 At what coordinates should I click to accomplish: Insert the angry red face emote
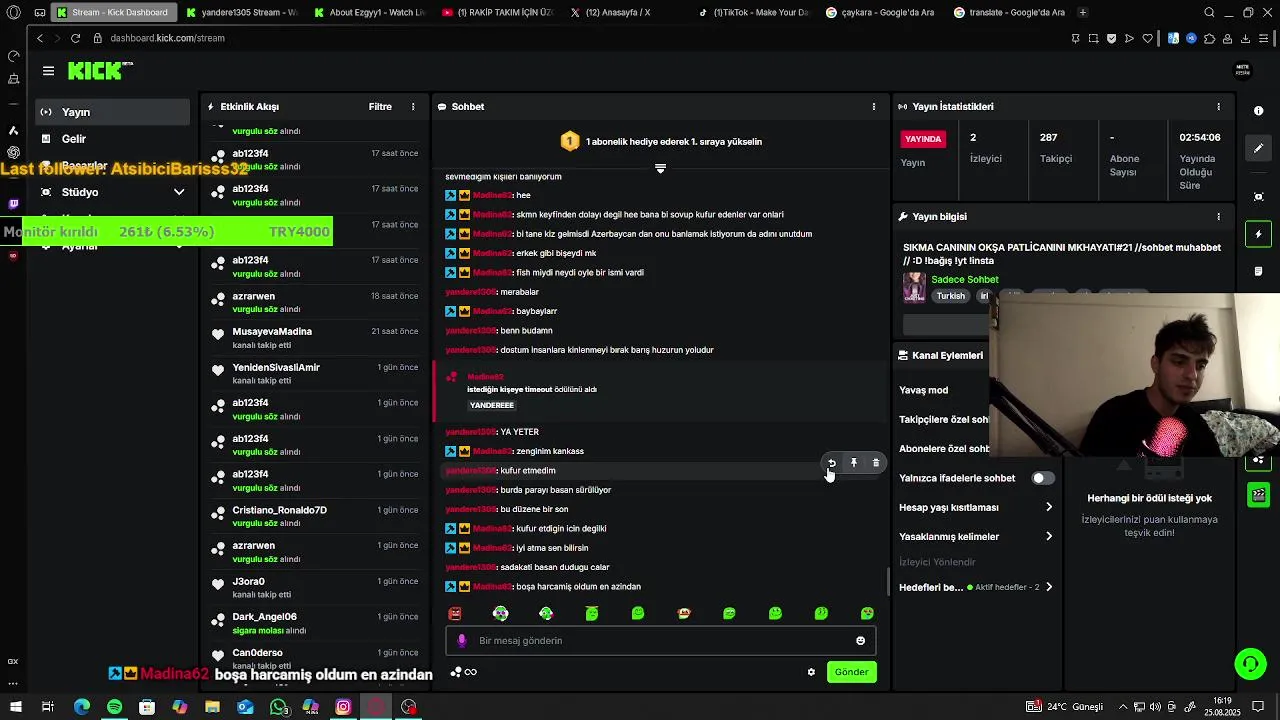pos(455,613)
